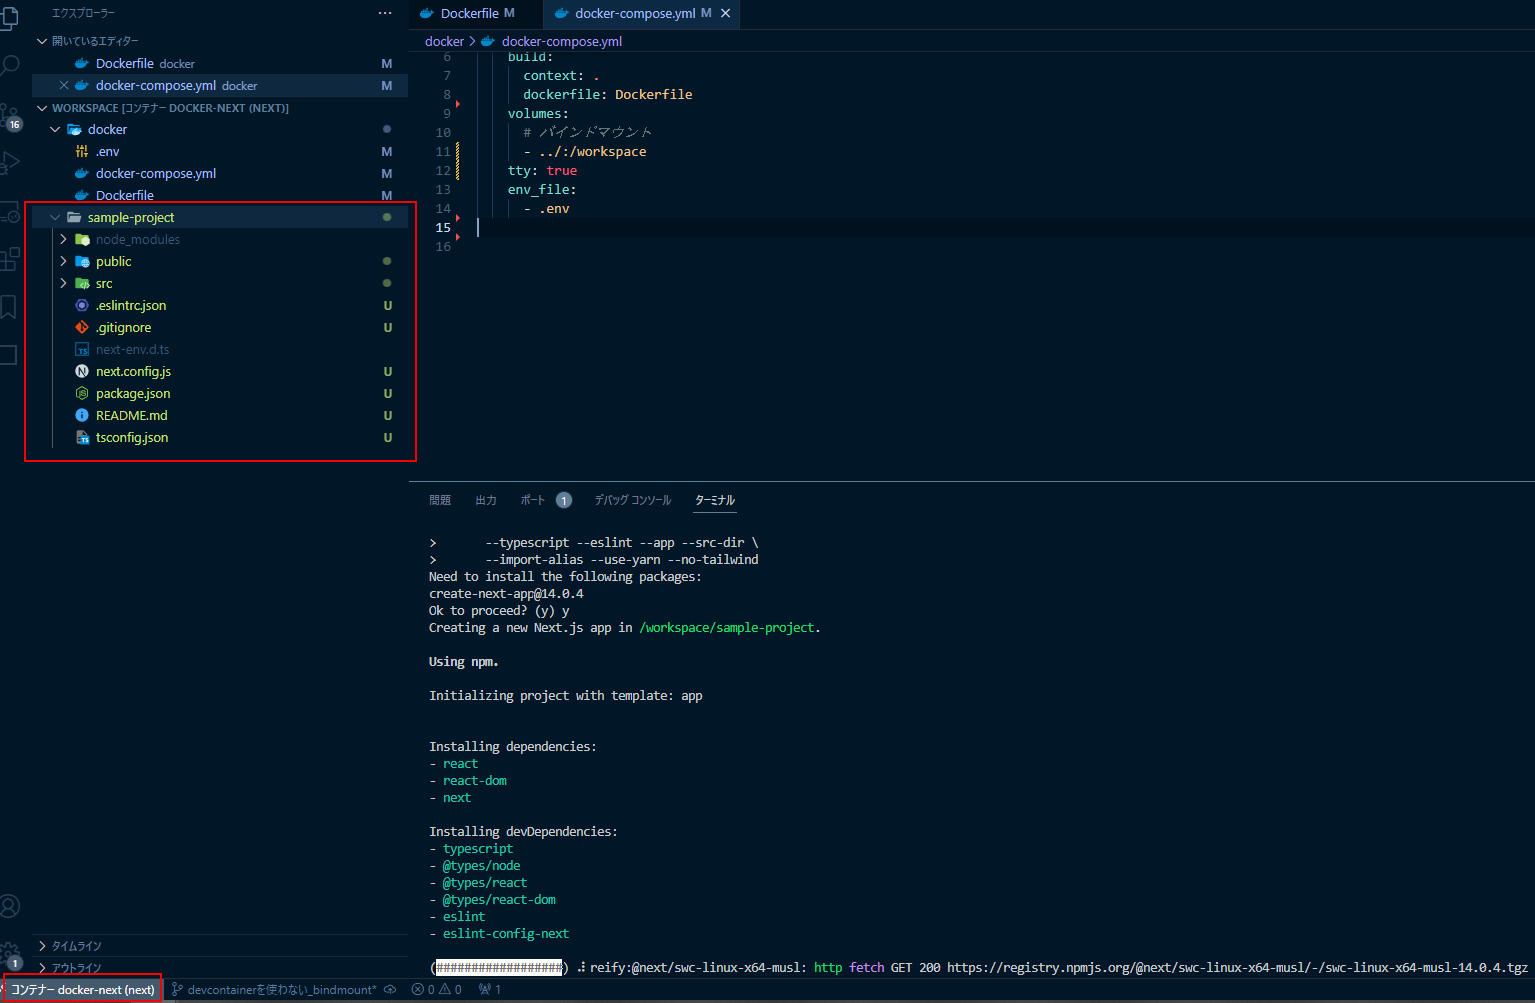
Task: Expand the node_modules folder
Action: click(64, 239)
